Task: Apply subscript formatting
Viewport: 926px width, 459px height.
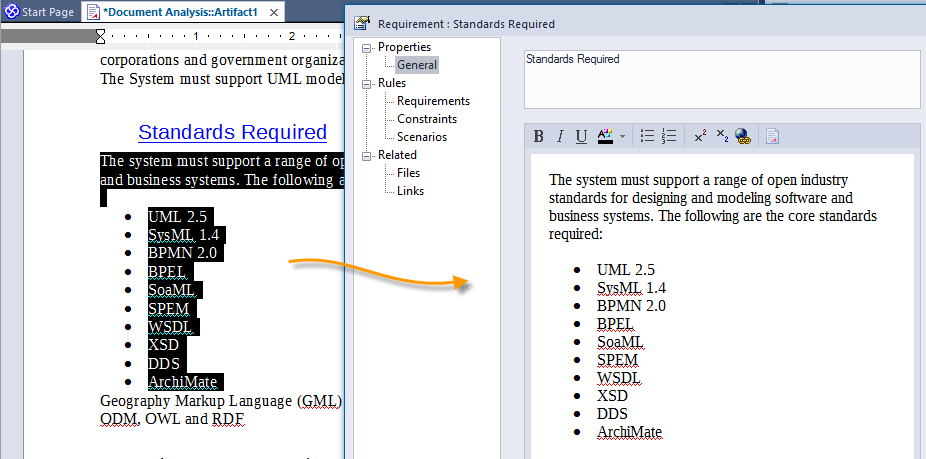Action: click(722, 137)
